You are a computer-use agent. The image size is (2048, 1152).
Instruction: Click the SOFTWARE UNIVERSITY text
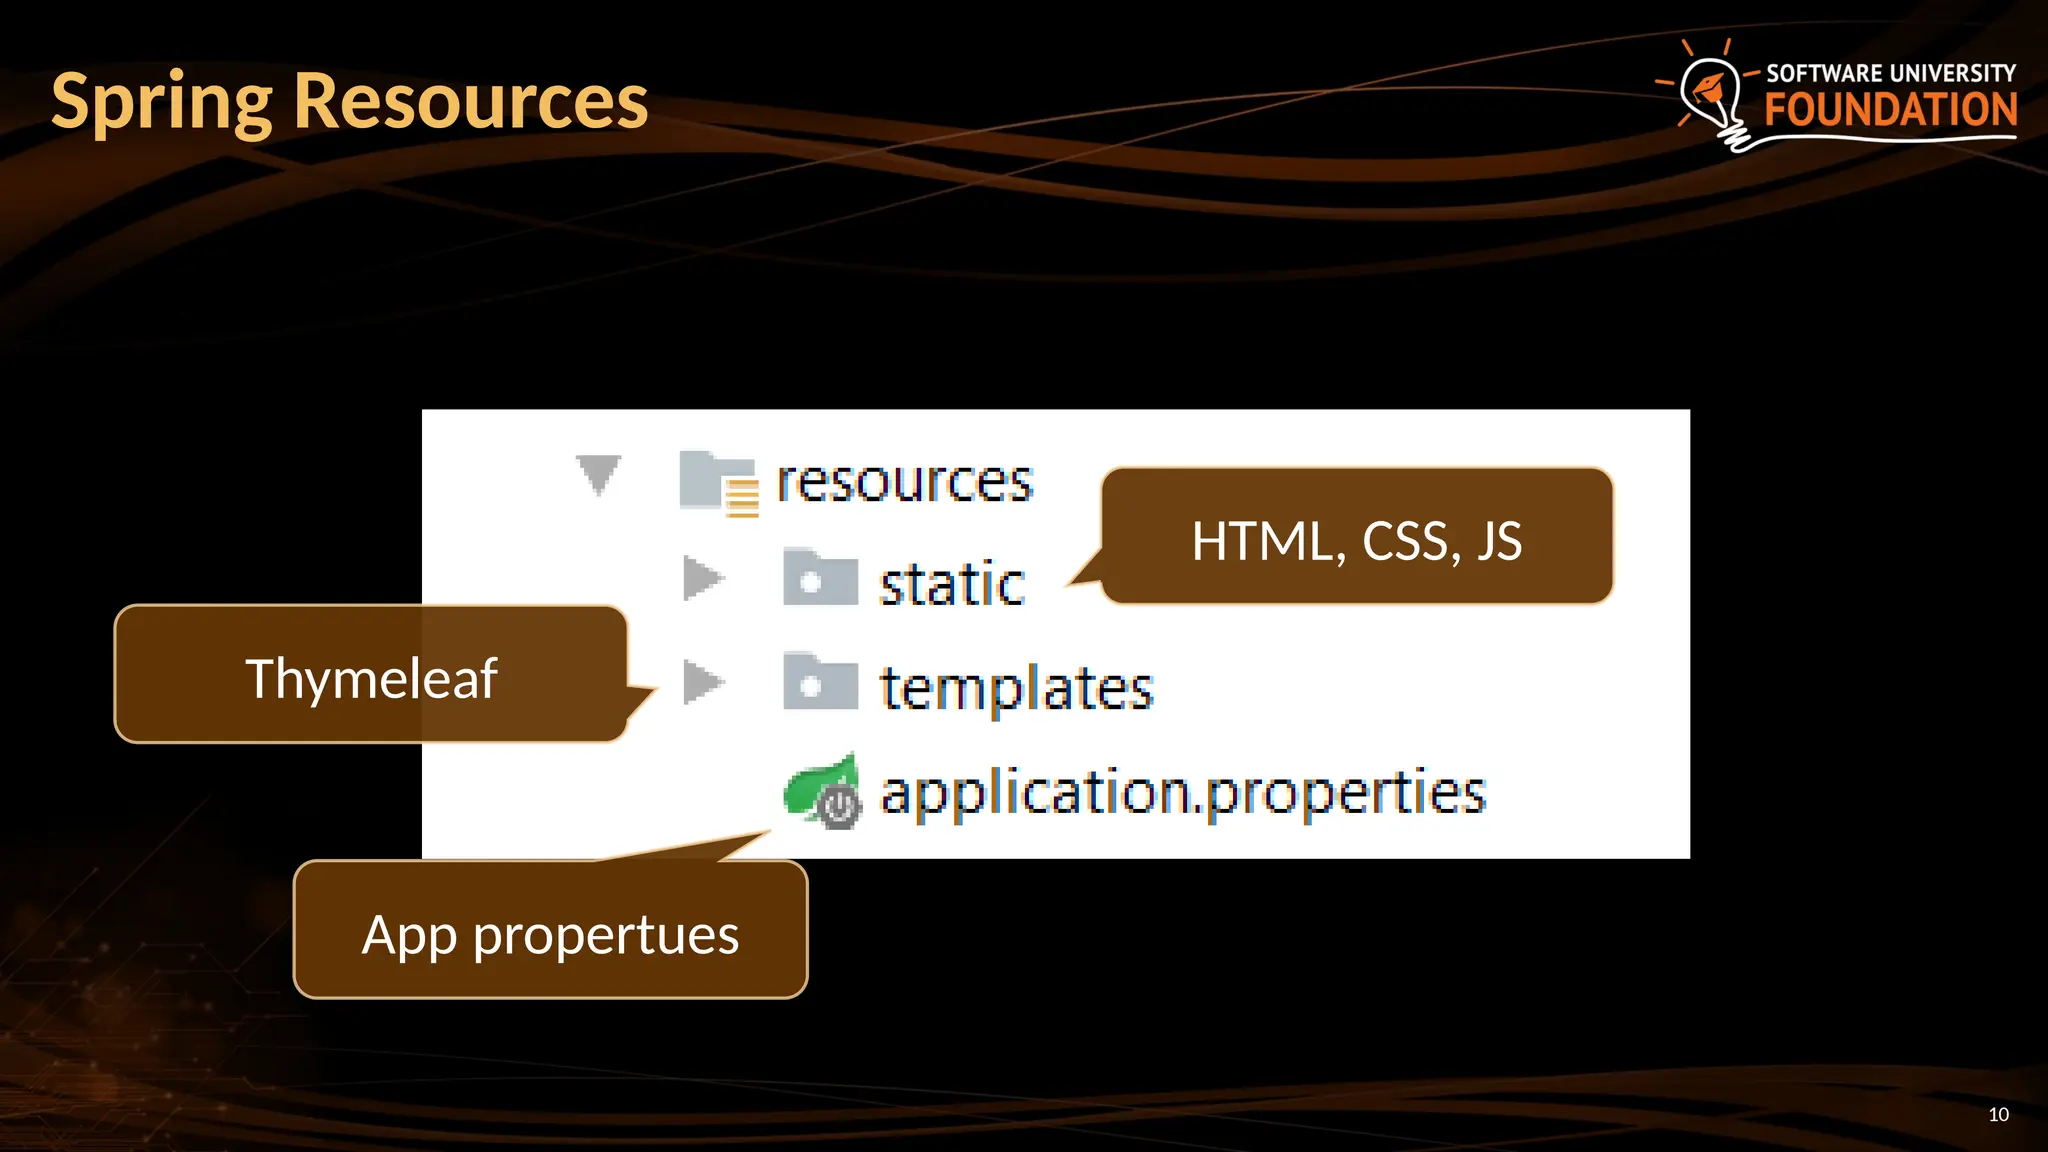pyautogui.click(x=1890, y=73)
